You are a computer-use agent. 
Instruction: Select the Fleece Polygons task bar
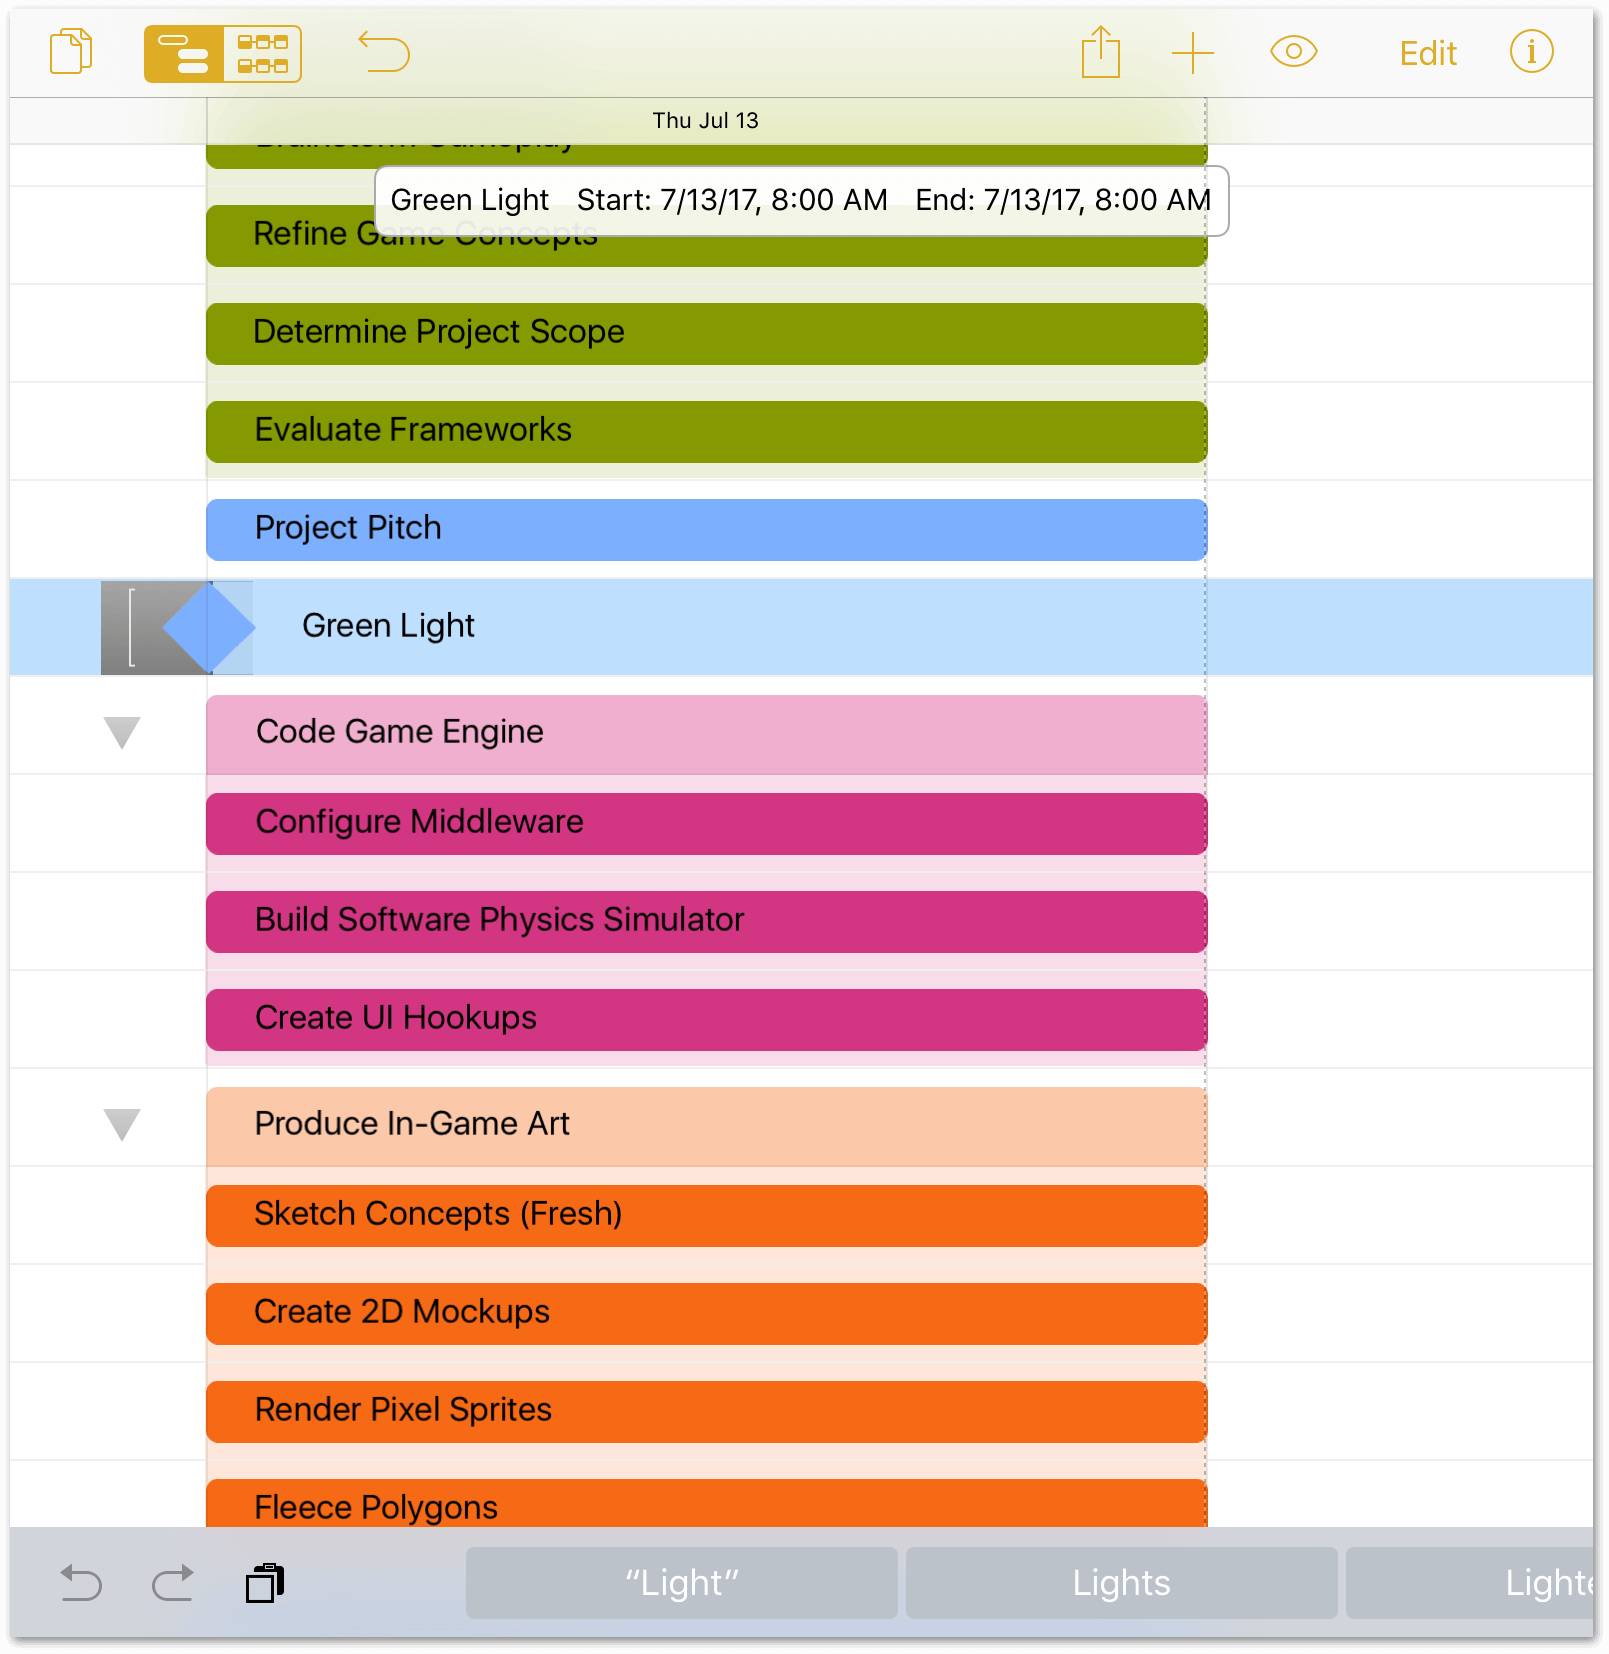coord(706,1503)
